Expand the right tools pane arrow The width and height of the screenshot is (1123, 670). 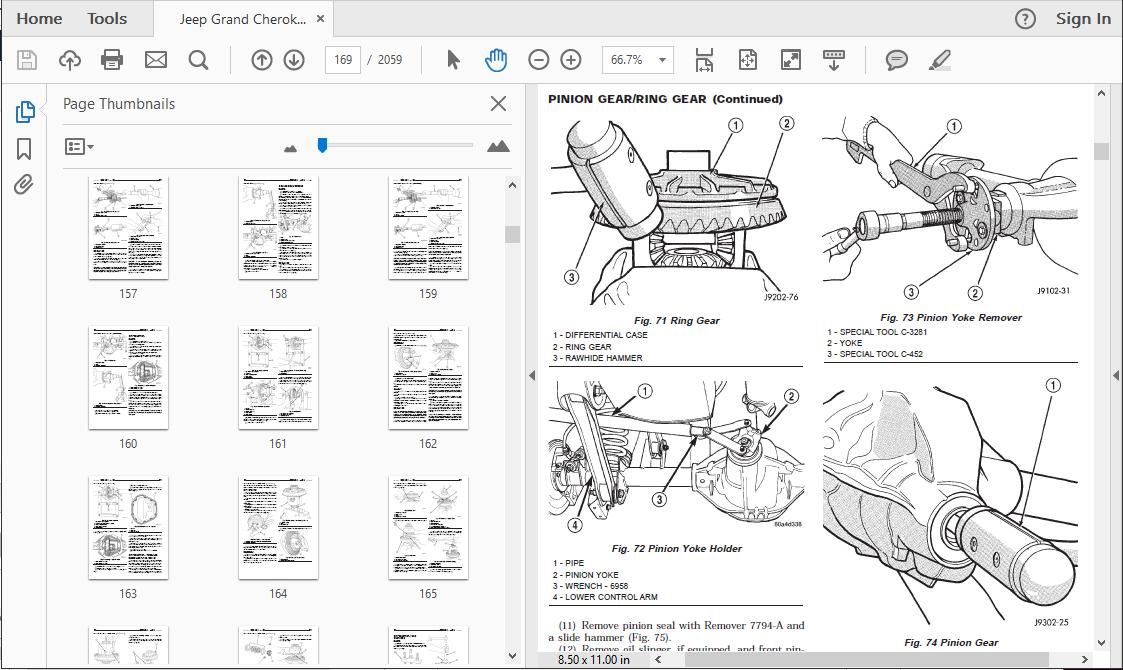1116,375
